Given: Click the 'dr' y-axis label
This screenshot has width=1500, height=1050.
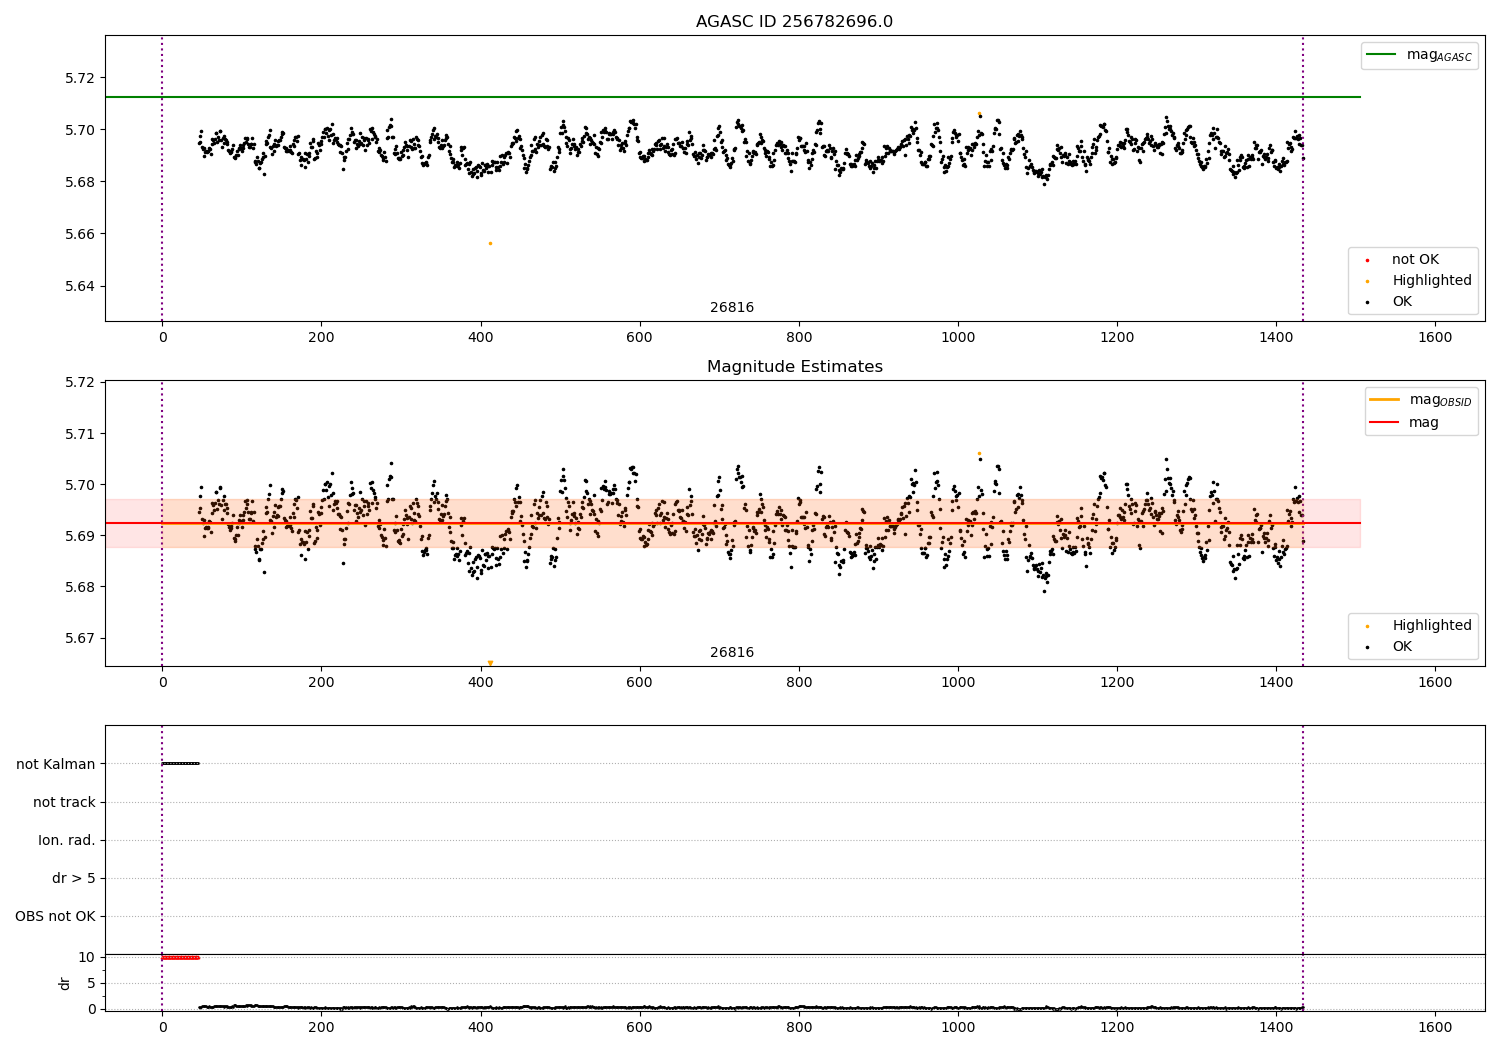Looking at the screenshot, I should pos(64,983).
